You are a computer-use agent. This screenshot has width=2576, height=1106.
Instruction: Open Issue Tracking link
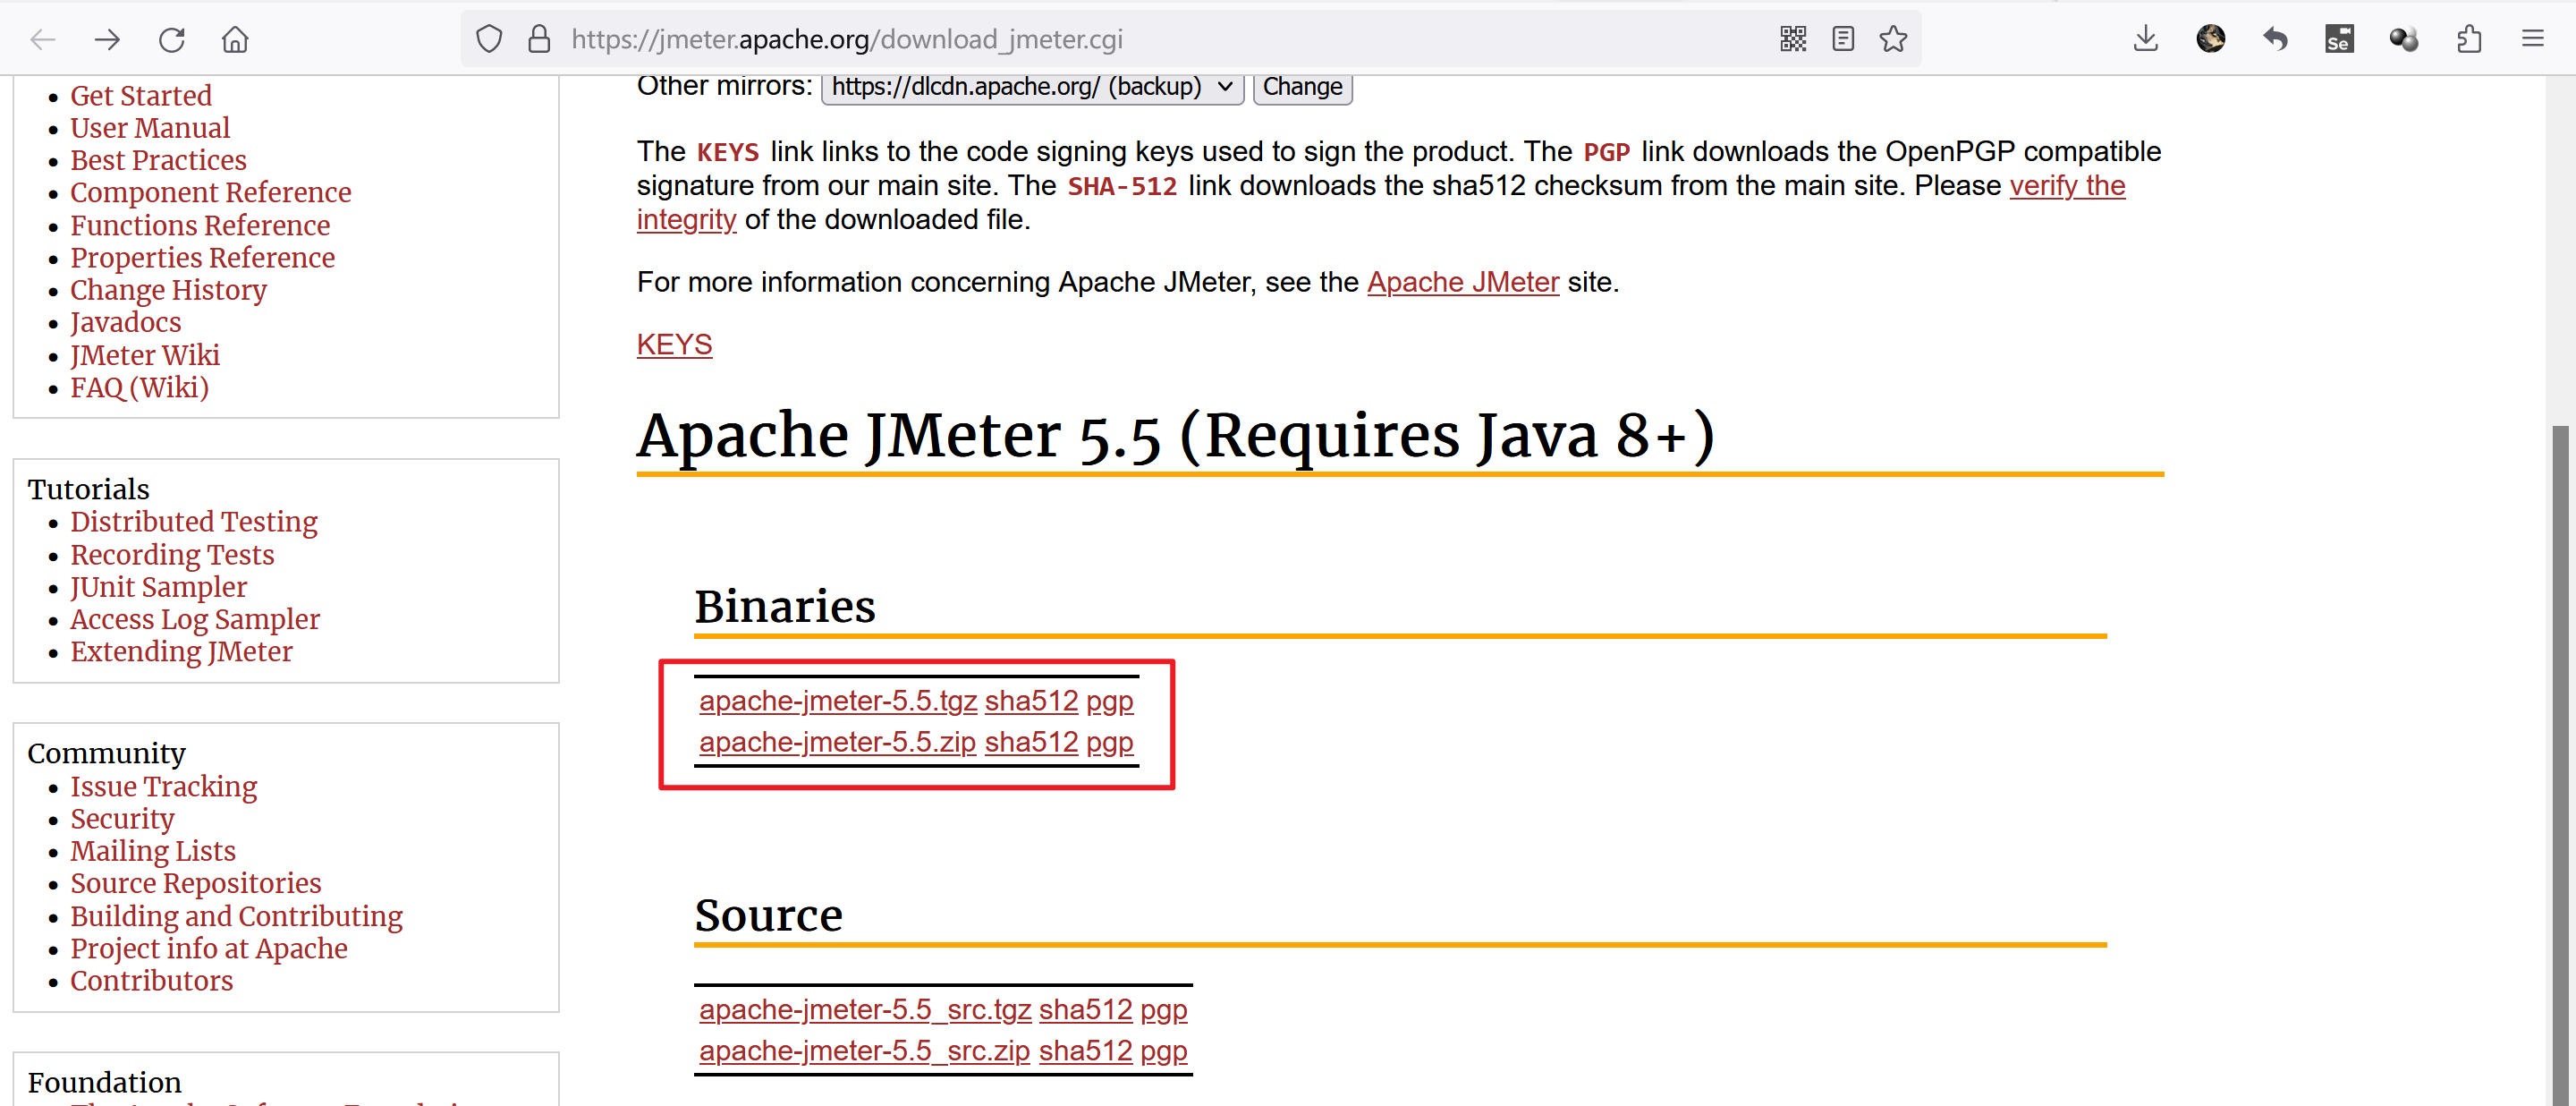pyautogui.click(x=163, y=787)
